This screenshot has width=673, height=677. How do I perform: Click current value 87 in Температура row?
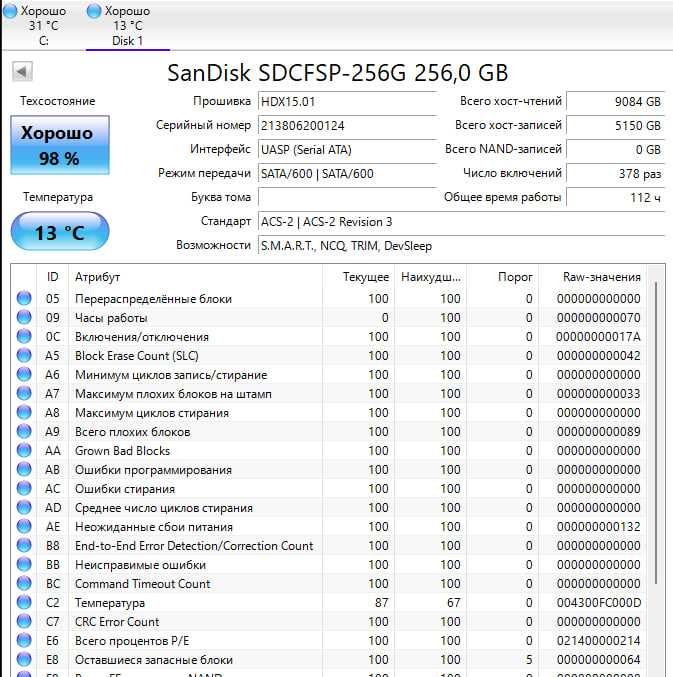click(381, 603)
